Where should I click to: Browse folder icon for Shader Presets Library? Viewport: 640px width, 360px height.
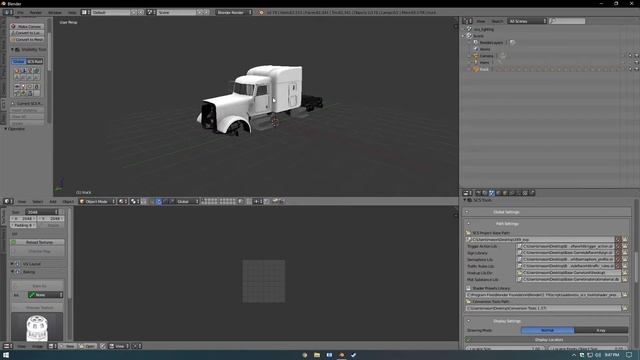(625, 295)
